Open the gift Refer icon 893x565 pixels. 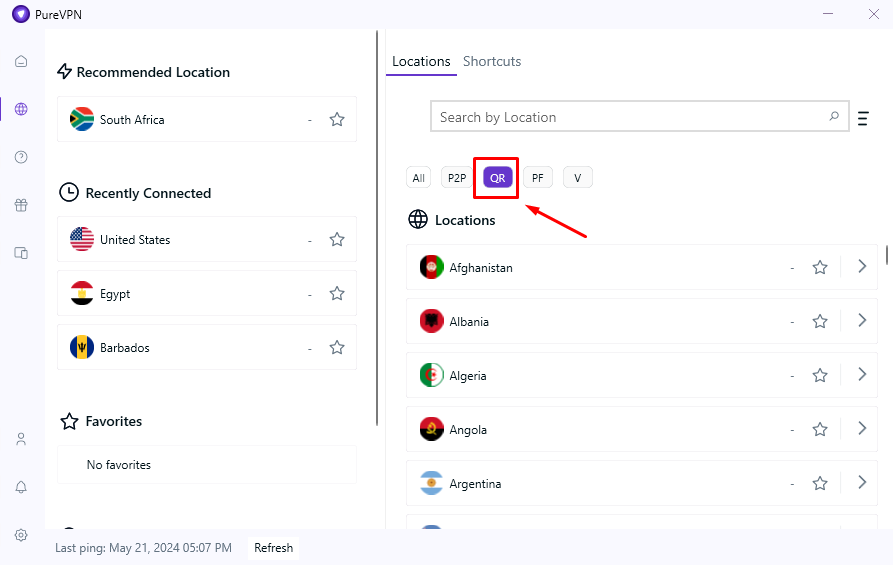coord(21,205)
